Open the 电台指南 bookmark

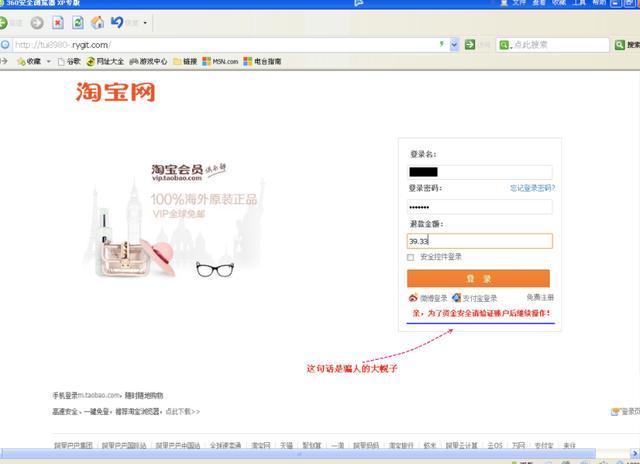pos(262,62)
